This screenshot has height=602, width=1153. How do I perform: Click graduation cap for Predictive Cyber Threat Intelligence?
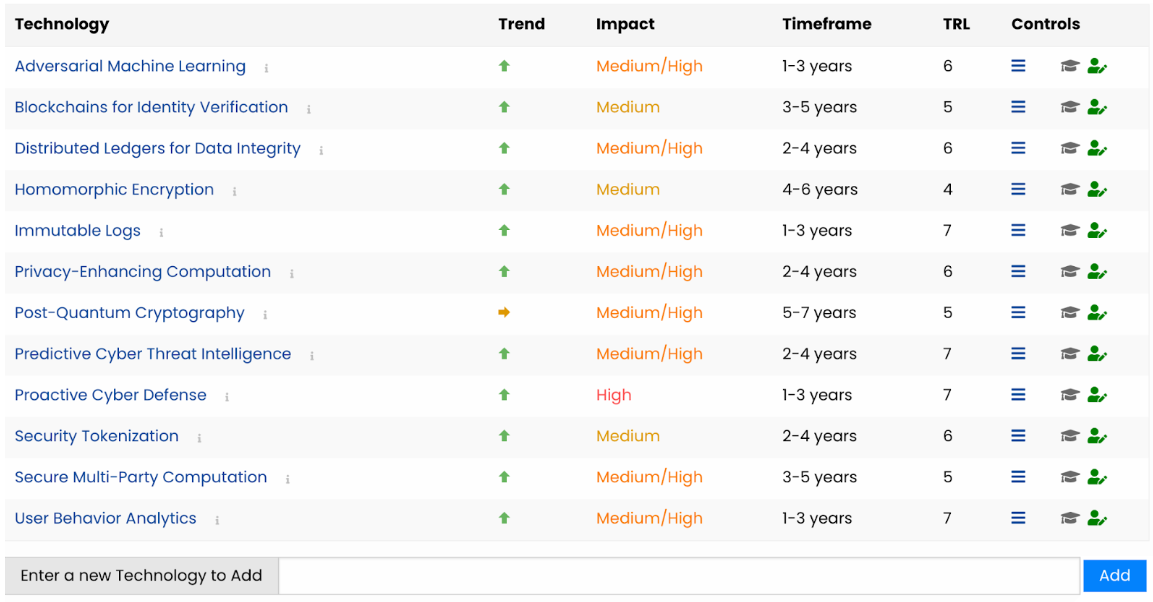pyautogui.click(x=1069, y=354)
